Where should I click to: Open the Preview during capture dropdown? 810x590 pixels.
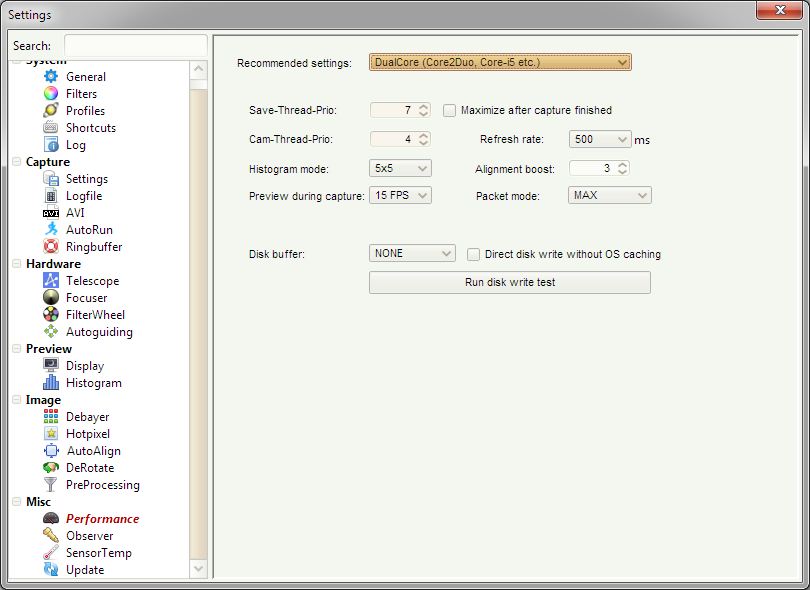400,195
